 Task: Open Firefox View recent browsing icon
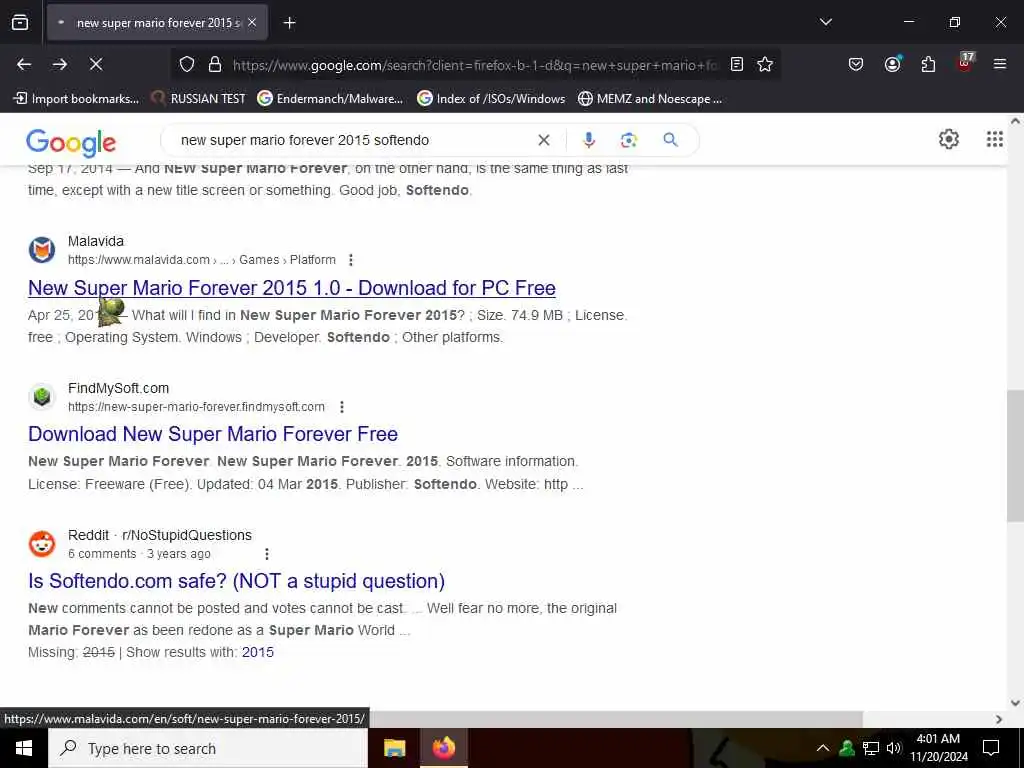(20, 23)
